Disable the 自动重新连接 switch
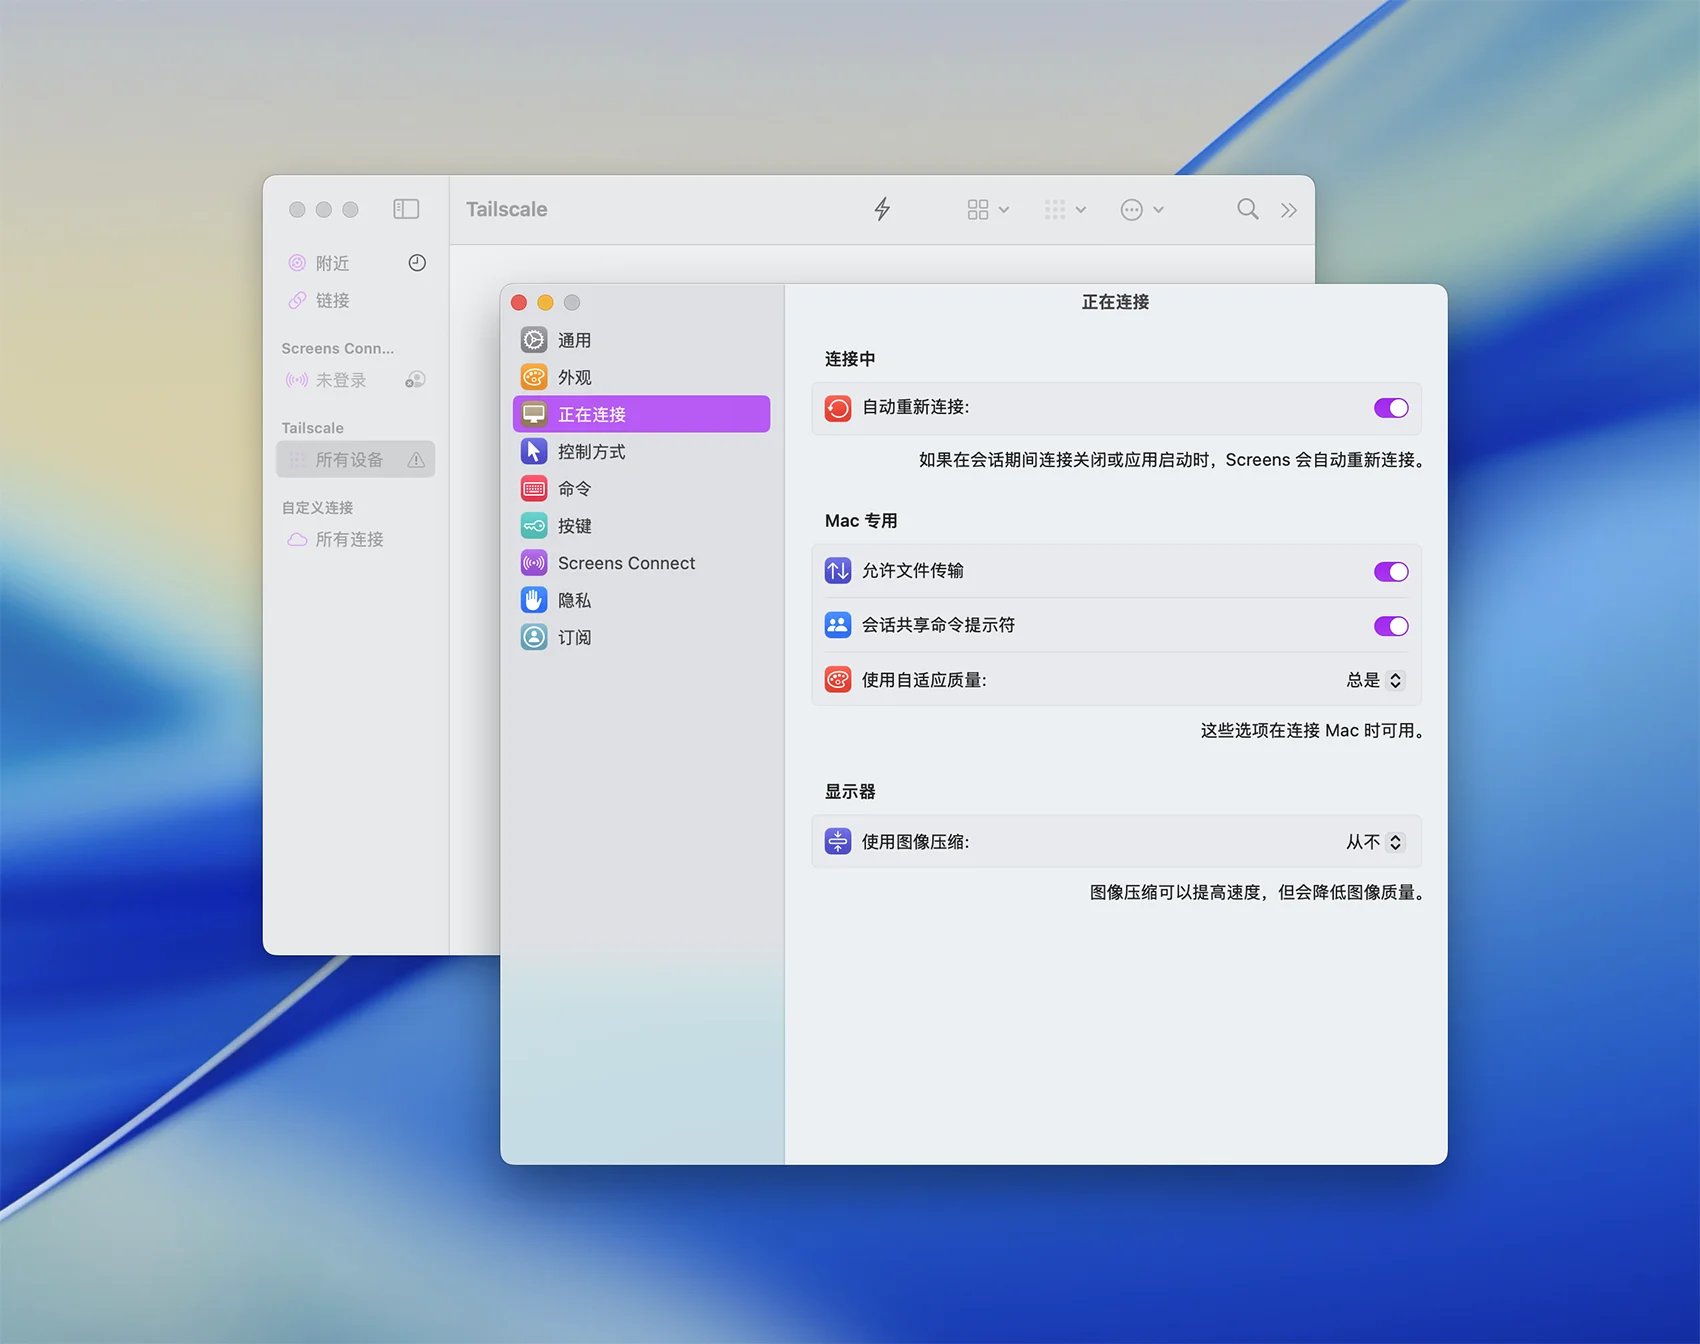Viewport: 1700px width, 1344px height. (1390, 408)
